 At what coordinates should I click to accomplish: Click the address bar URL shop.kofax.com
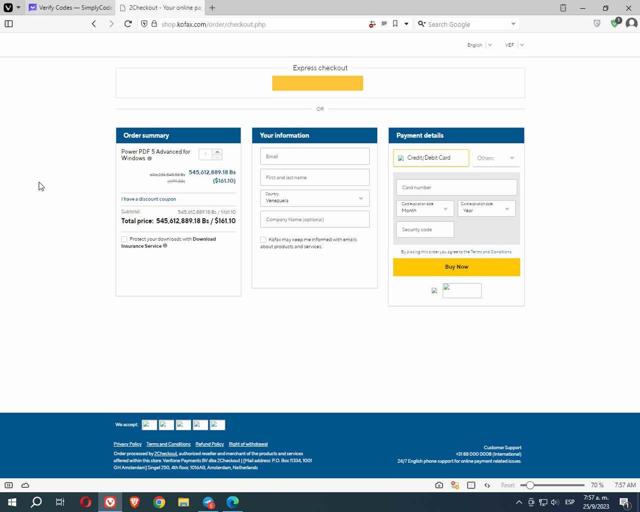(x=213, y=24)
